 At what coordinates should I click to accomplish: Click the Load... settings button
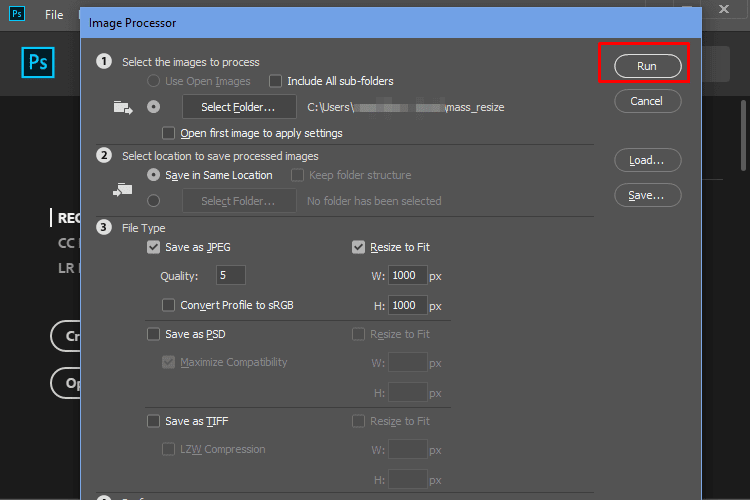(647, 160)
